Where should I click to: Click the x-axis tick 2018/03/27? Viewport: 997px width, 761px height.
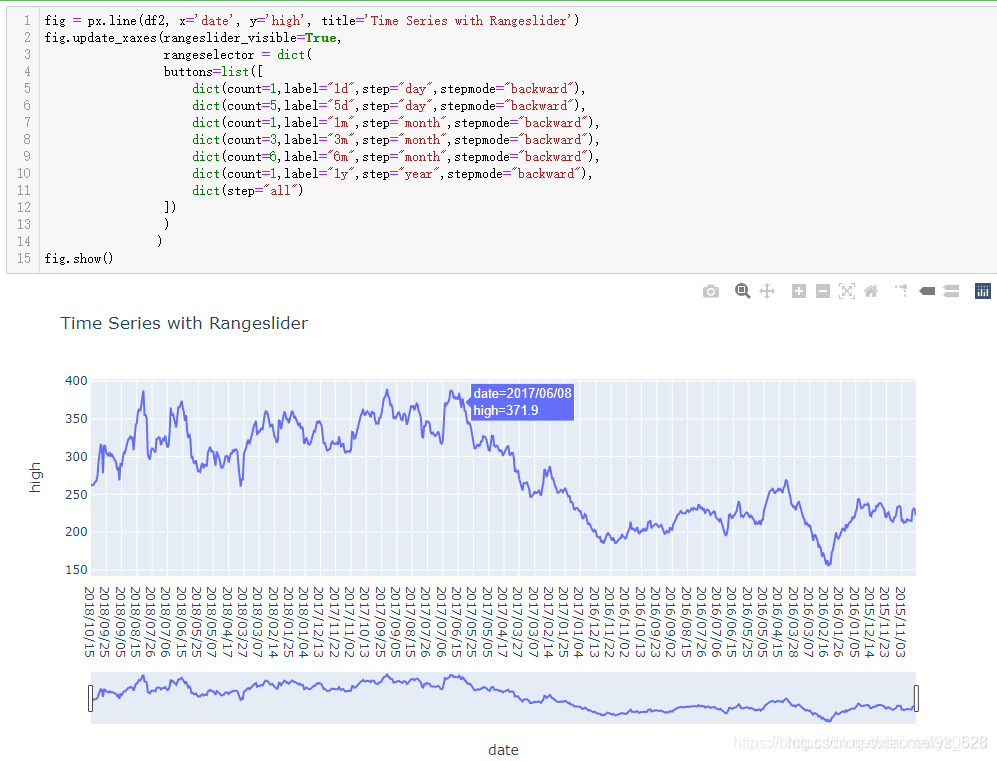tap(242, 622)
